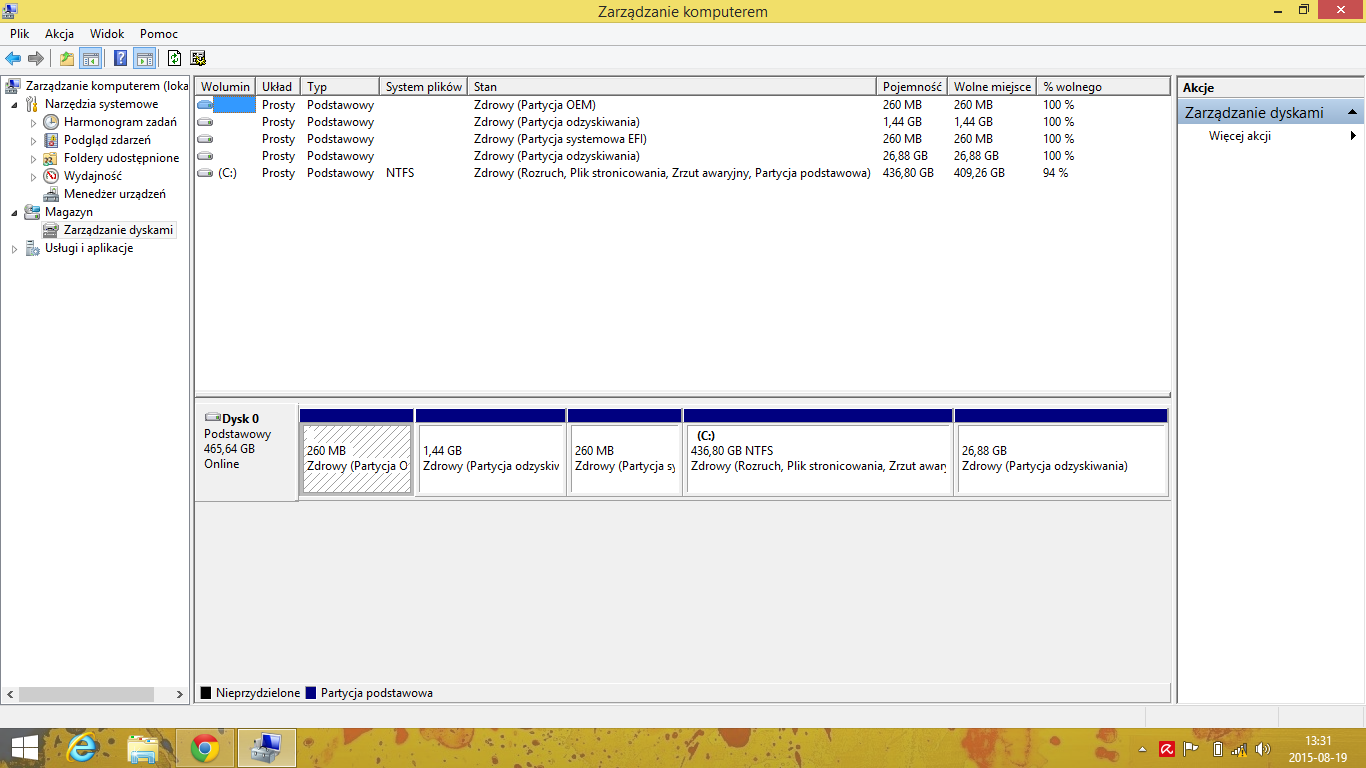
Task: Expand the Podgląd zdarzeń node
Action: click(33, 140)
